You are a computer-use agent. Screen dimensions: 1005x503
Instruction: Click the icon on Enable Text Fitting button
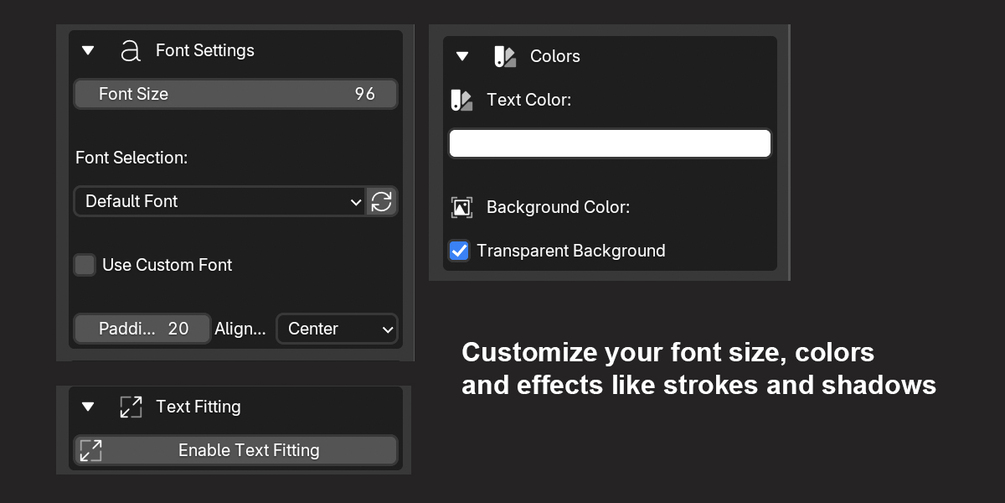point(91,450)
